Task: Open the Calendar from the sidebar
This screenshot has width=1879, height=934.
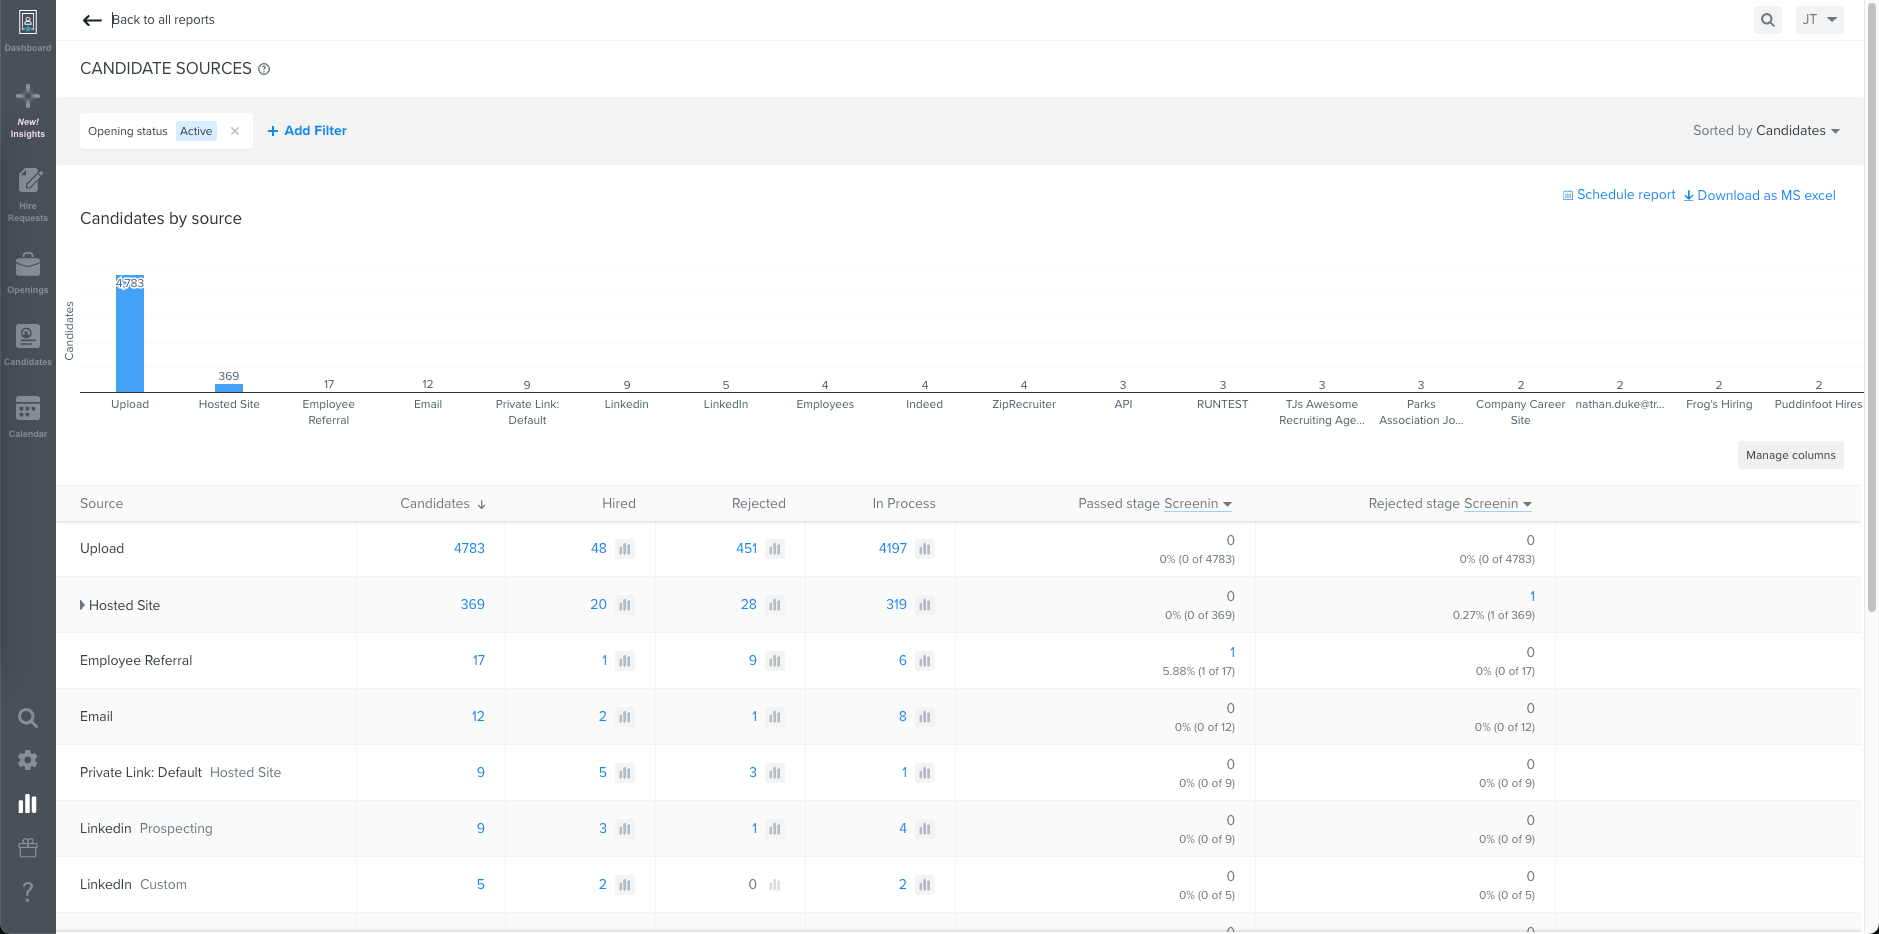Action: 27,414
